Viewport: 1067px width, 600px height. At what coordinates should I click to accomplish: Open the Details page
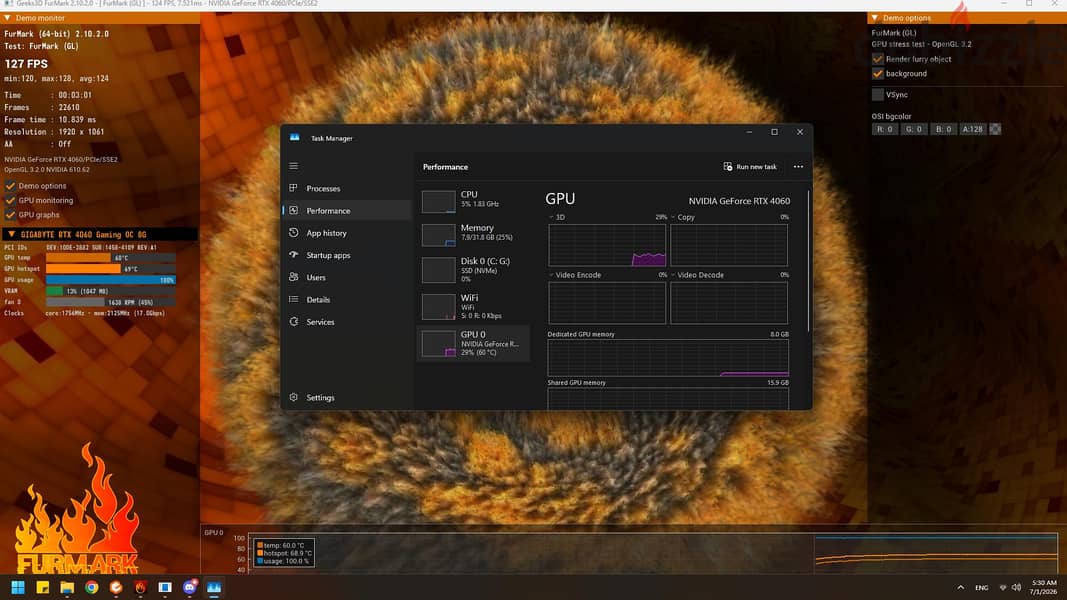click(x=318, y=300)
